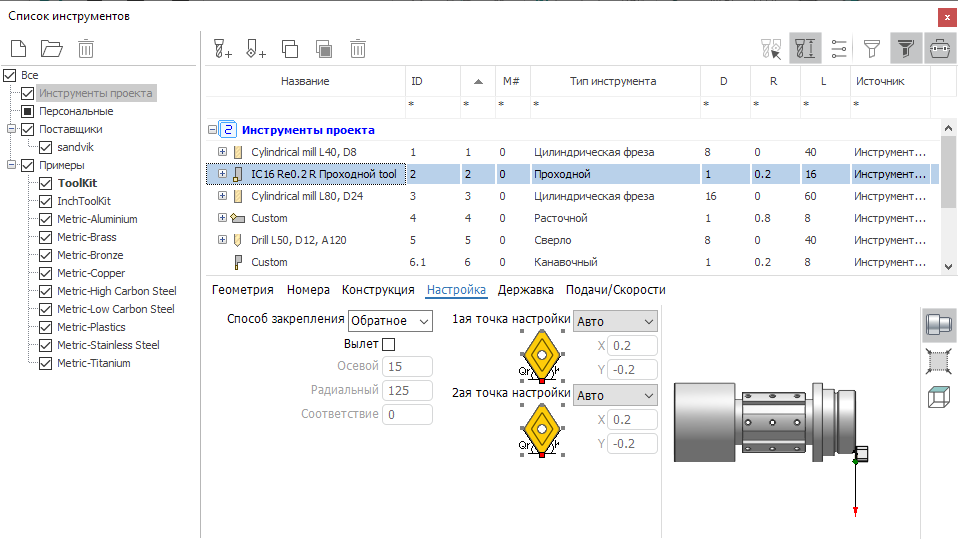Click the holder 3D view icon beside preview

[x=938, y=325]
